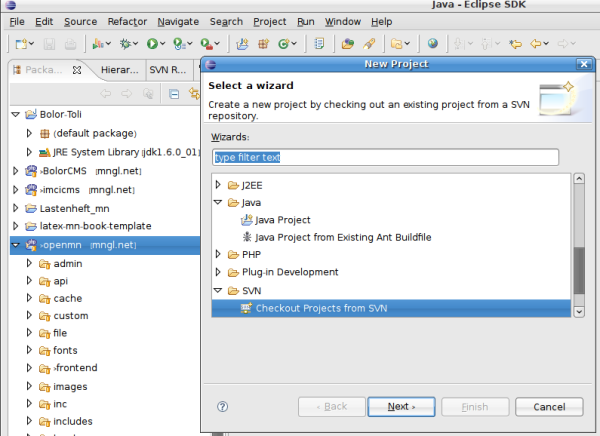This screenshot has width=600, height=436.
Task: Click the run-last-tool red toolbox icon
Action: [x=207, y=44]
